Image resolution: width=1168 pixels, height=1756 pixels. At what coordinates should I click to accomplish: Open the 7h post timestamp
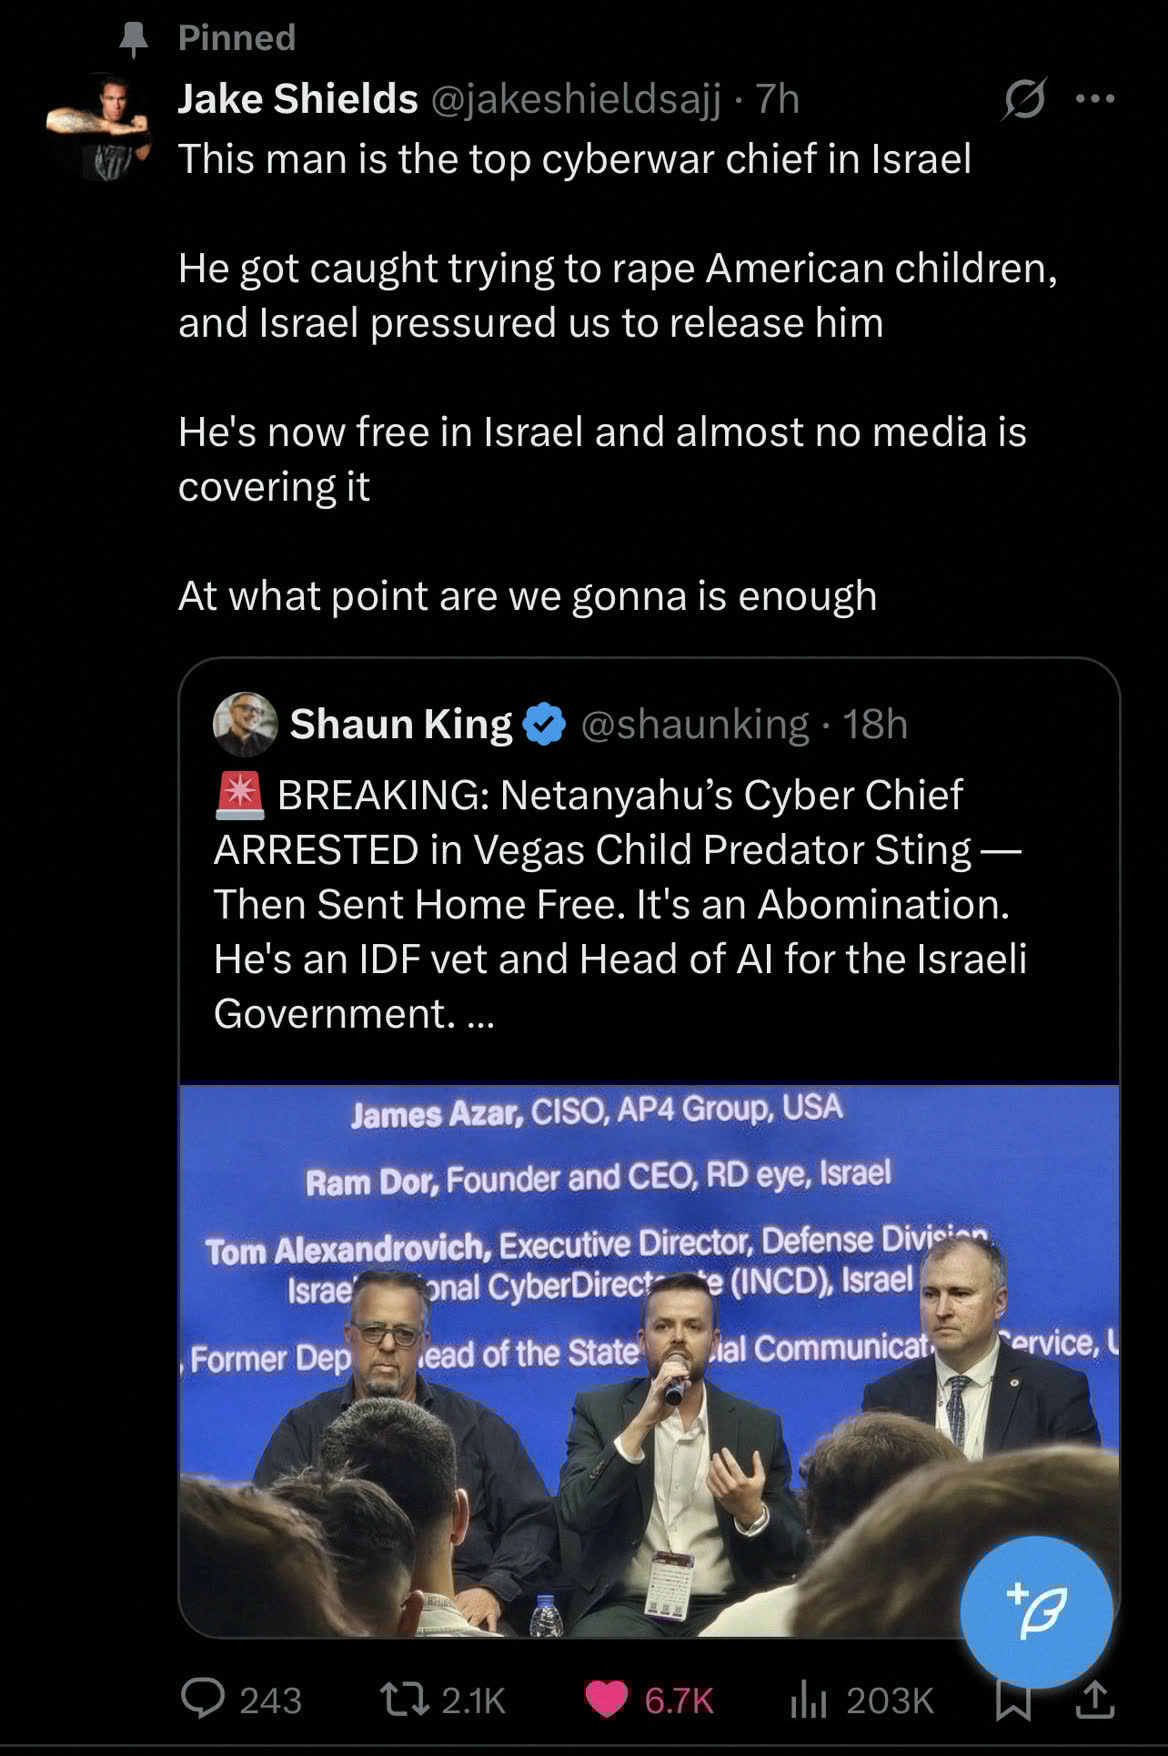click(777, 99)
